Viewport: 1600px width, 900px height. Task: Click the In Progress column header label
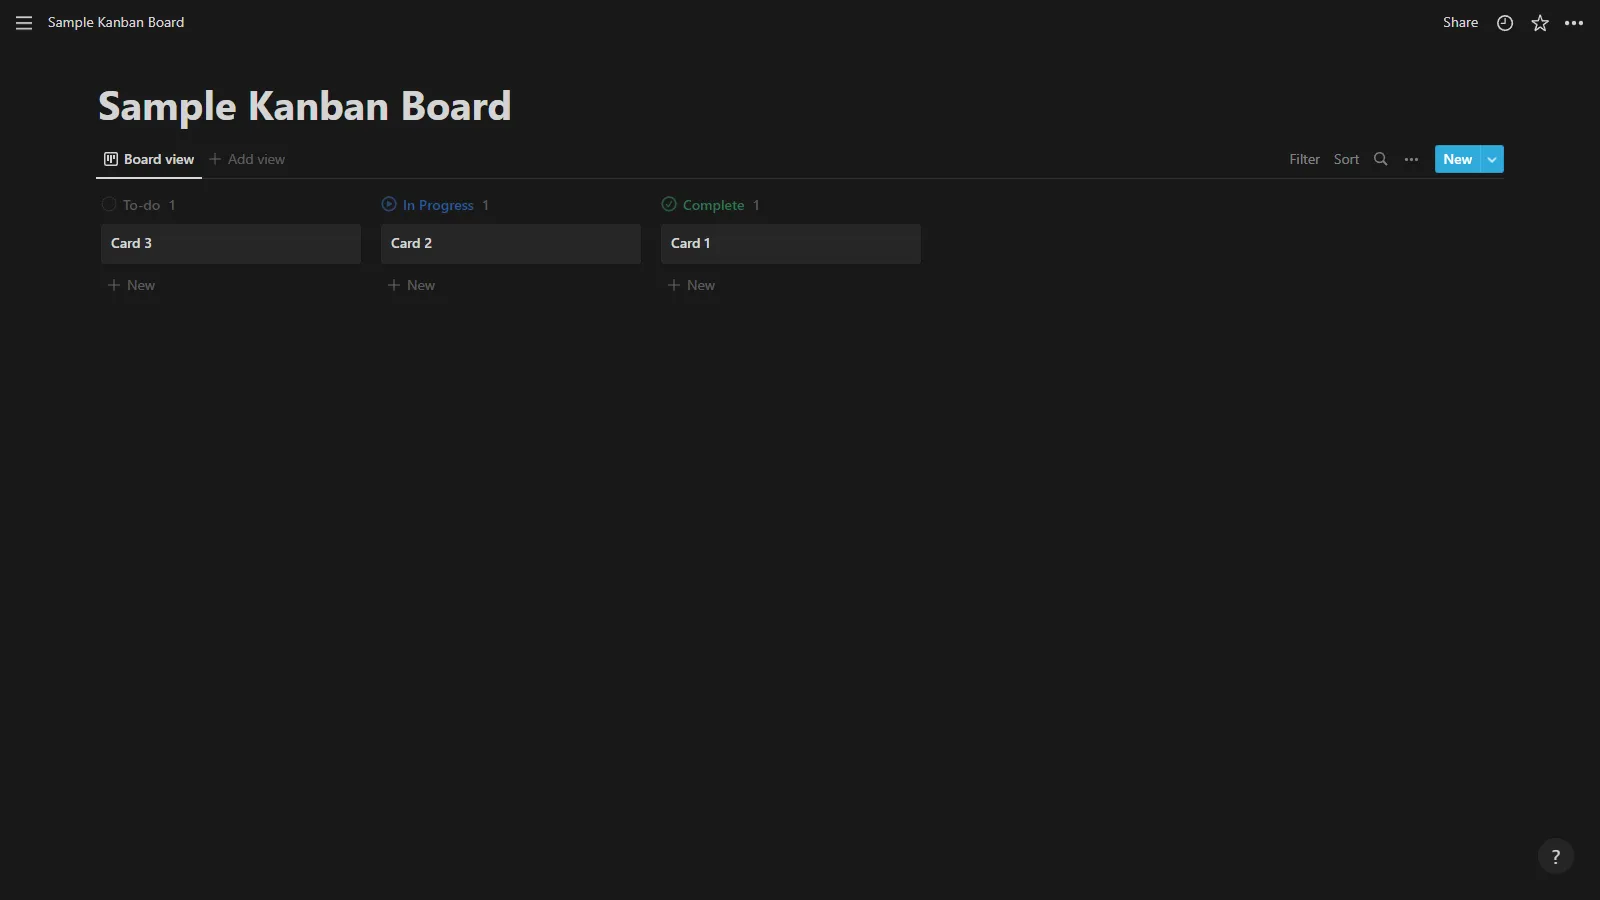(x=438, y=205)
